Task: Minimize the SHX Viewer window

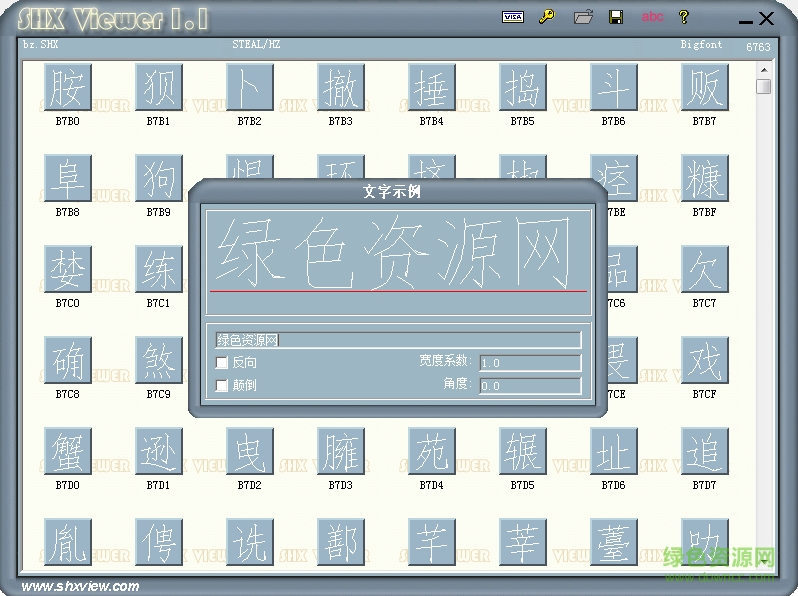Action: pos(746,21)
